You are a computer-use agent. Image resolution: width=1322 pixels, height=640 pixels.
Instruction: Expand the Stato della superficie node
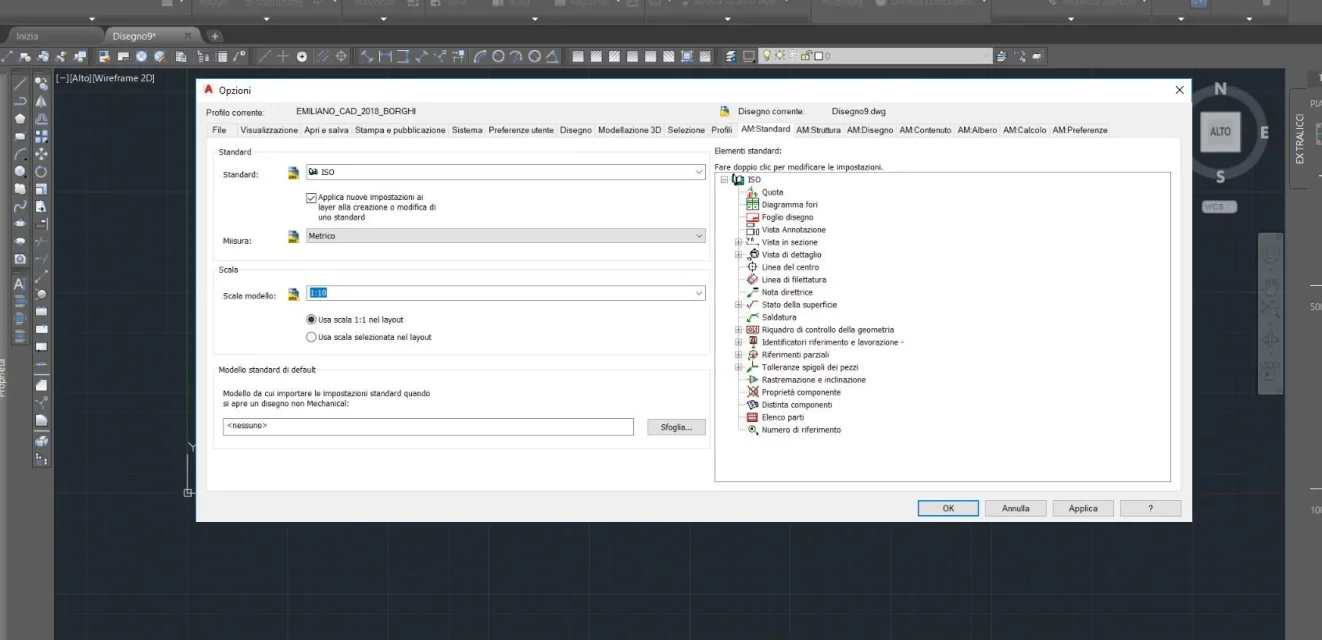[739, 305]
